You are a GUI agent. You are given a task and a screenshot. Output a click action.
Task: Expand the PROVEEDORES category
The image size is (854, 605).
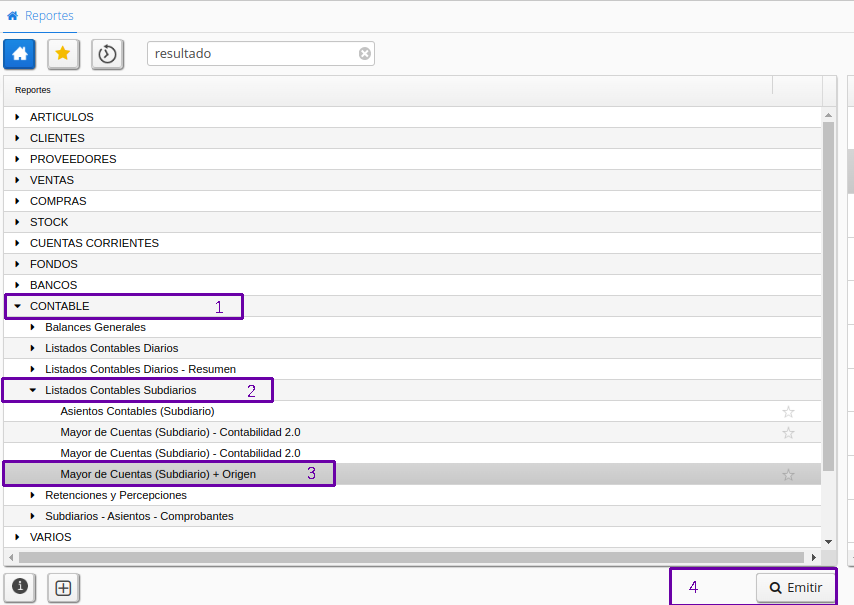click(x=17, y=159)
